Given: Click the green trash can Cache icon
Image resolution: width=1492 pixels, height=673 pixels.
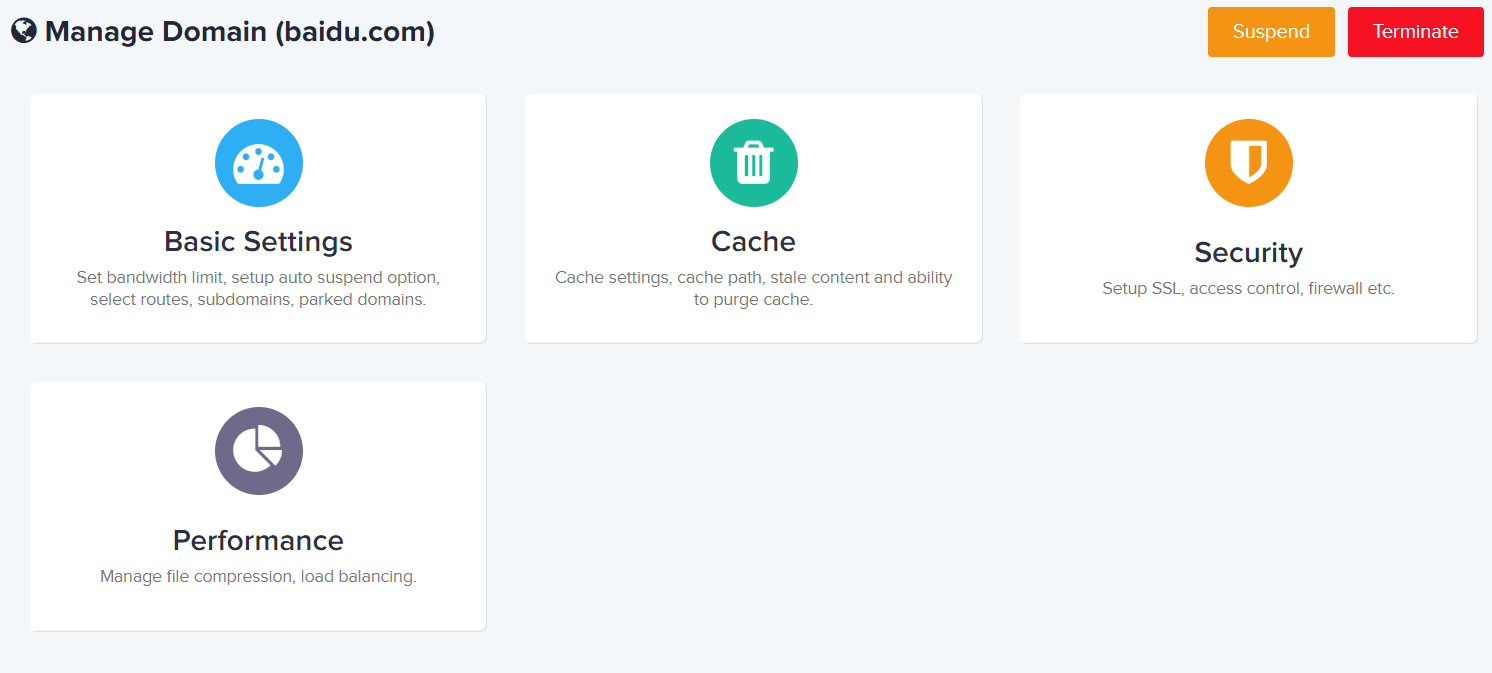Looking at the screenshot, I should click(x=753, y=163).
